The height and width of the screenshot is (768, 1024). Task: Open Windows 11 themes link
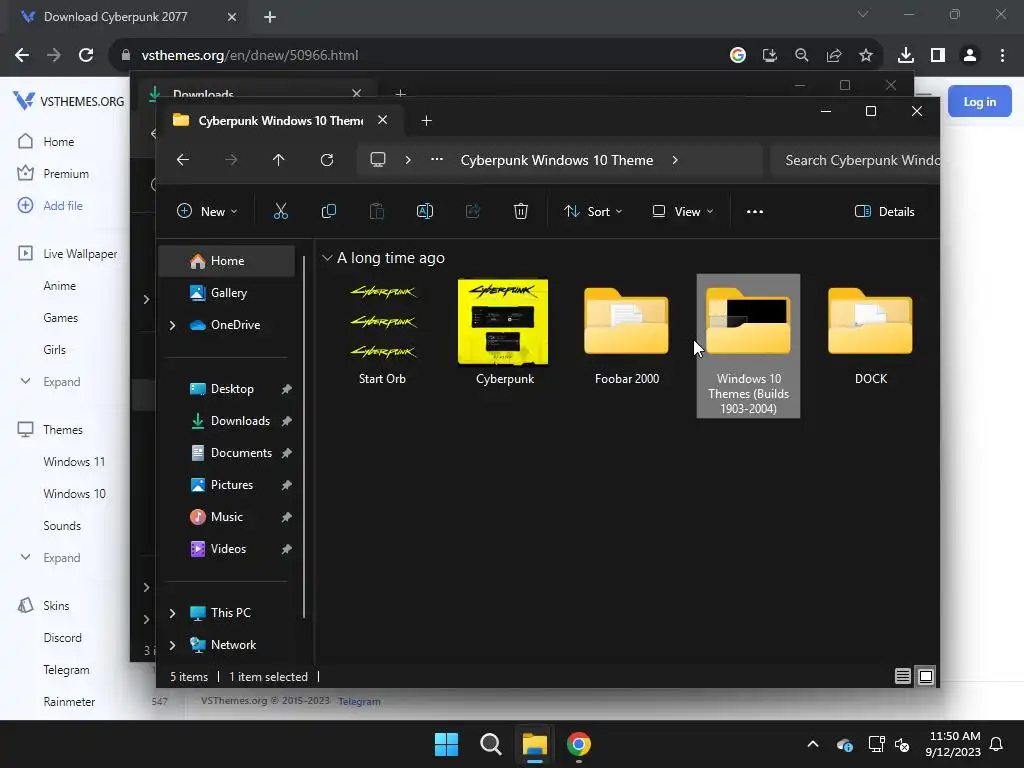(x=74, y=462)
